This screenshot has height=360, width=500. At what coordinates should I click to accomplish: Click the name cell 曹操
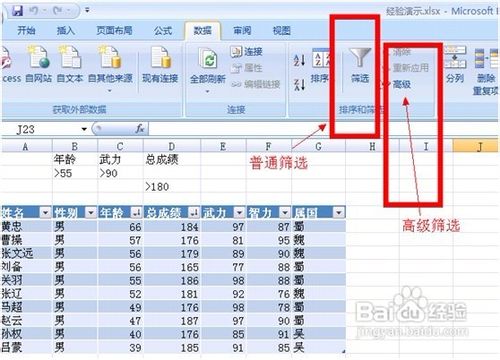point(27,240)
